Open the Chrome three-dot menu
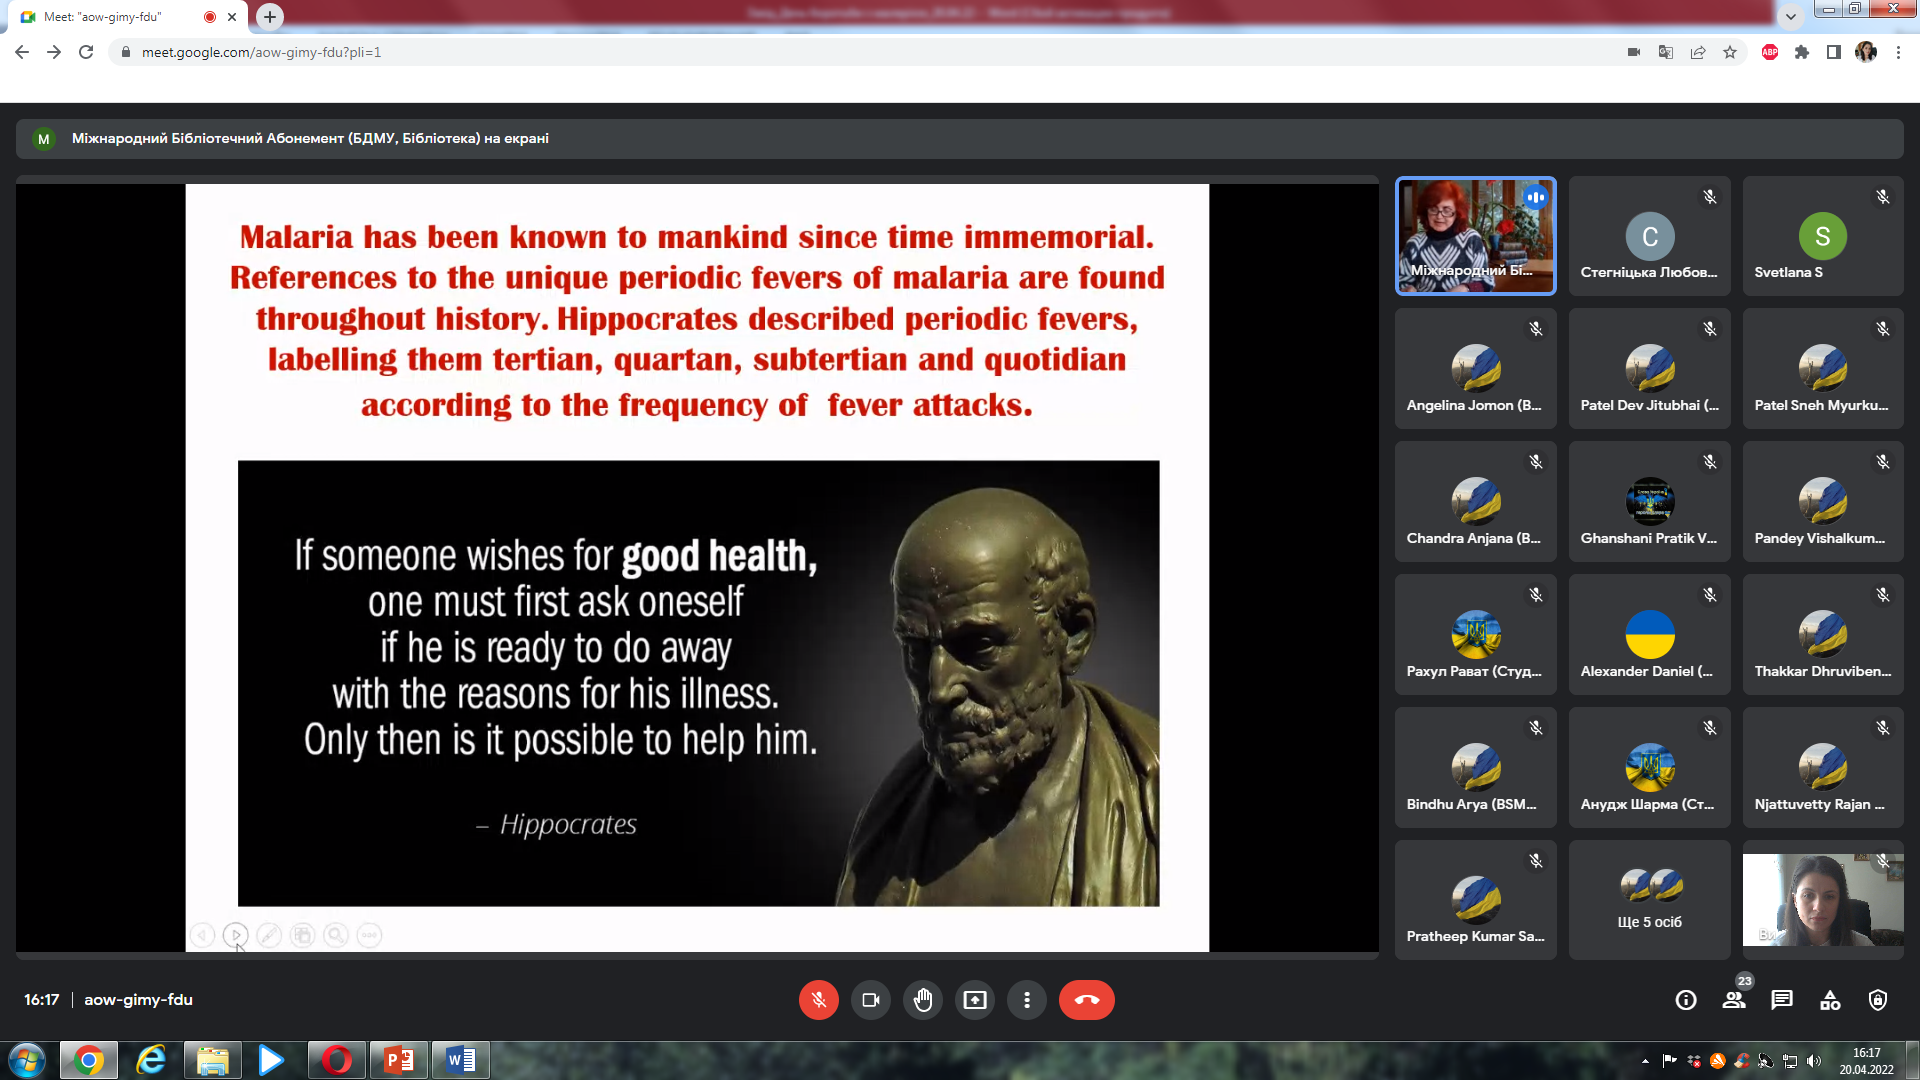The image size is (1920, 1080). [x=1898, y=52]
